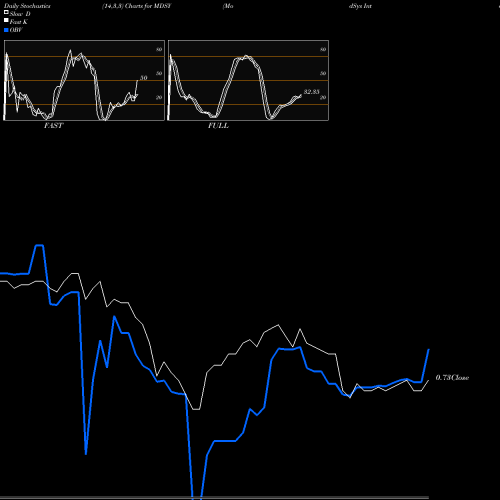Click the '32.33' value in FULL chart
The image size is (500, 500).
tap(312, 92)
